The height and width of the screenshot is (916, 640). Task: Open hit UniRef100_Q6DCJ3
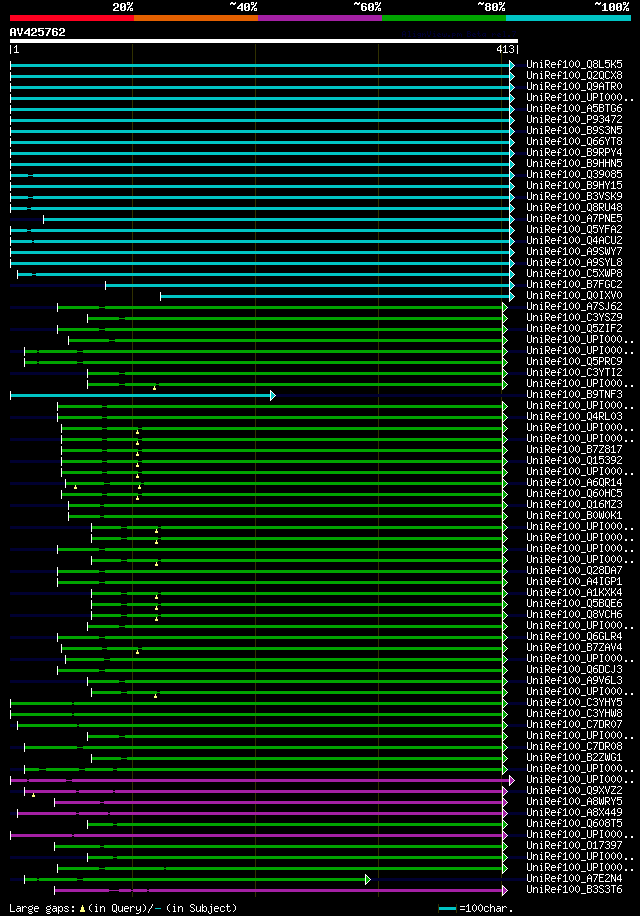tap(574, 669)
